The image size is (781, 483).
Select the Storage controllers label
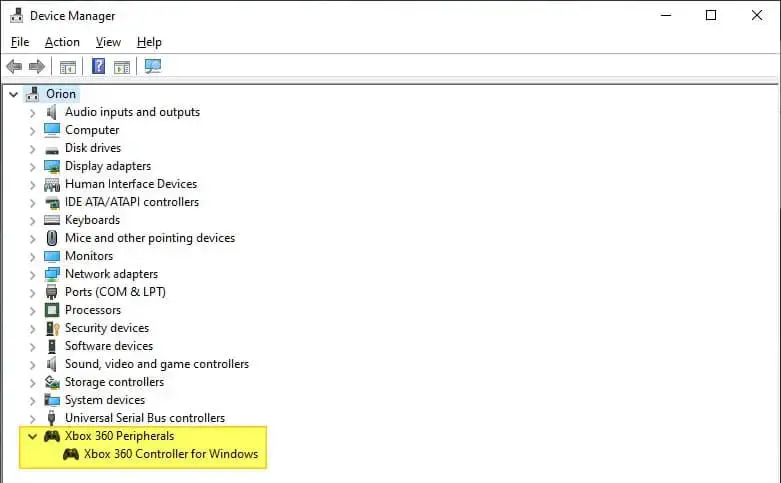[115, 382]
